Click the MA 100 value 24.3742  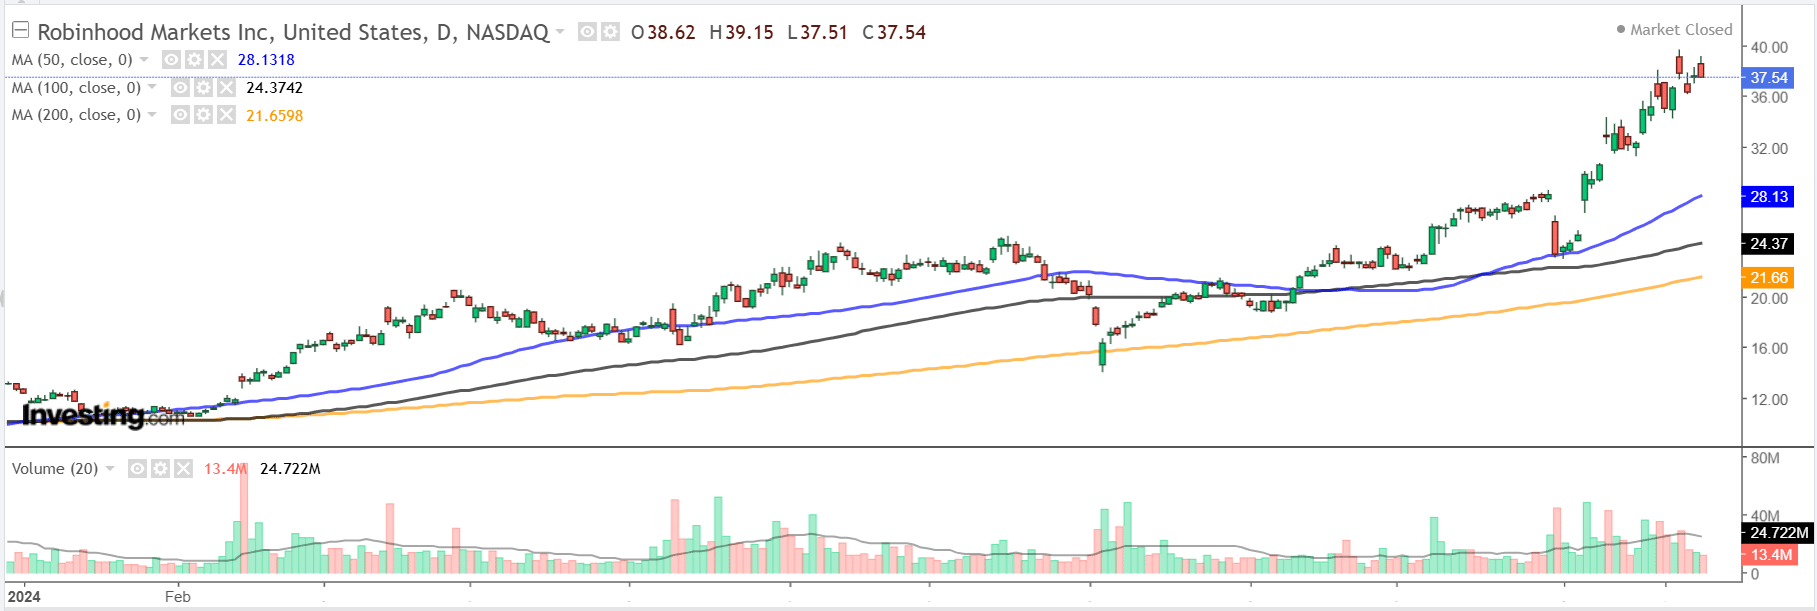[275, 88]
